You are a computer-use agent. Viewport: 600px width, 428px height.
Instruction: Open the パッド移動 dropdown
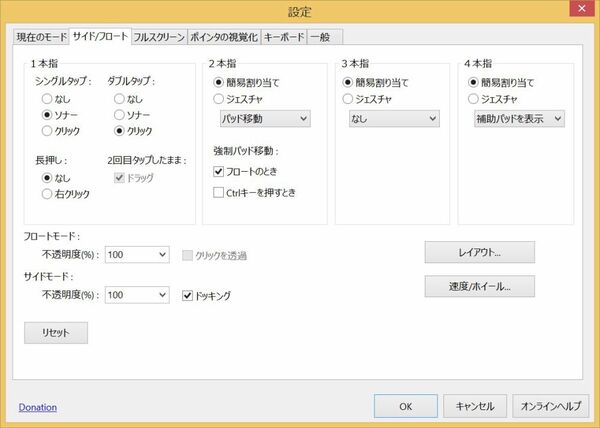click(265, 119)
